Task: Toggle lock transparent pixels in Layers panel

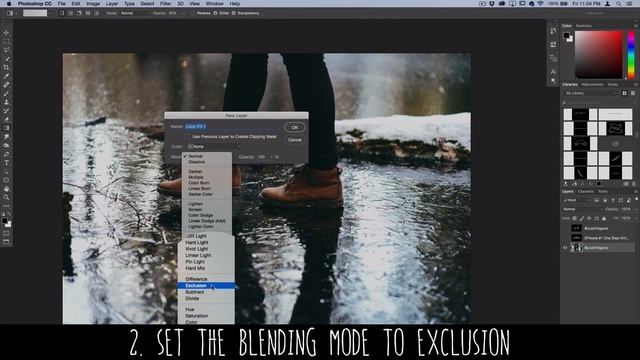Action: pos(575,219)
